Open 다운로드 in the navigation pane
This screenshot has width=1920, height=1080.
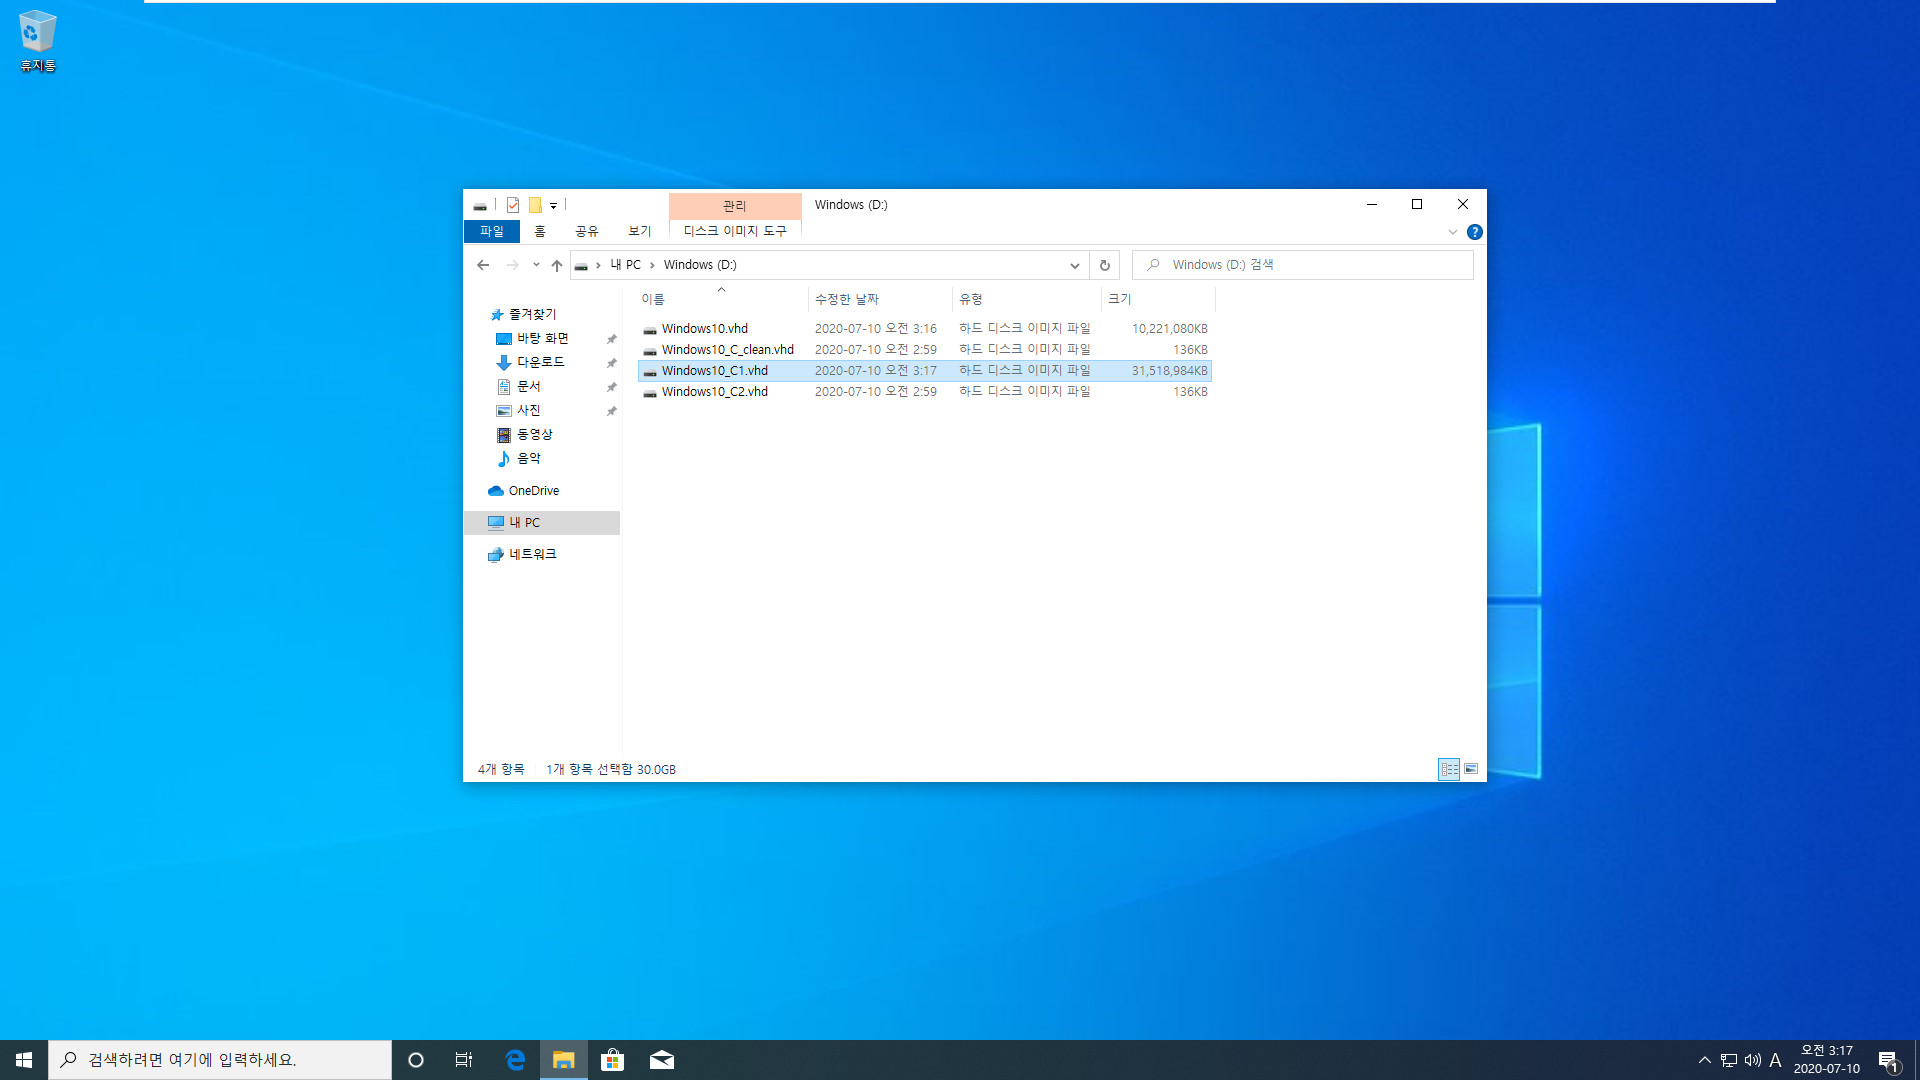pos(540,362)
